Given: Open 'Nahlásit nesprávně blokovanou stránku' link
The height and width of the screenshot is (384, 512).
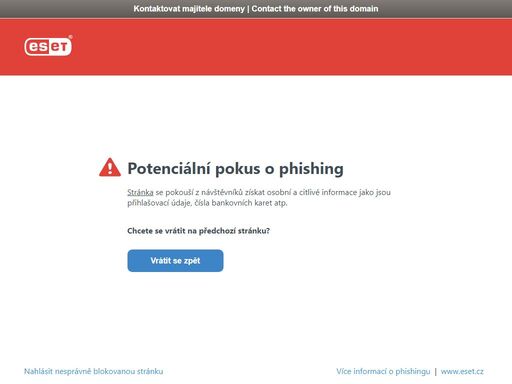Looking at the screenshot, I should coord(94,371).
